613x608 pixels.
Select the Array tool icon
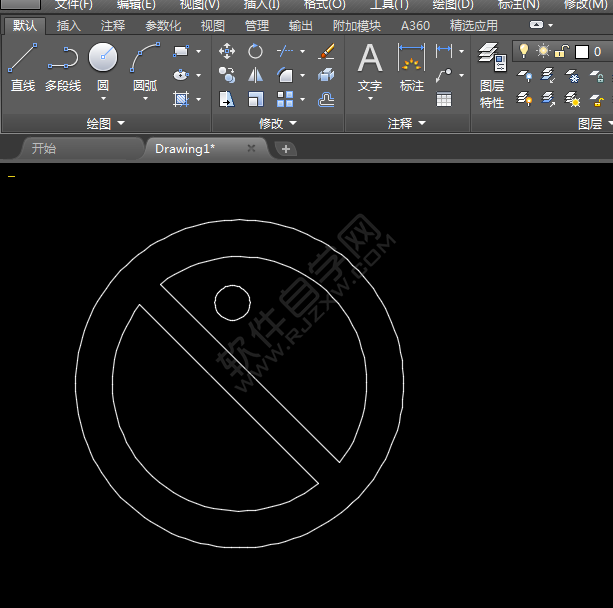click(x=285, y=99)
